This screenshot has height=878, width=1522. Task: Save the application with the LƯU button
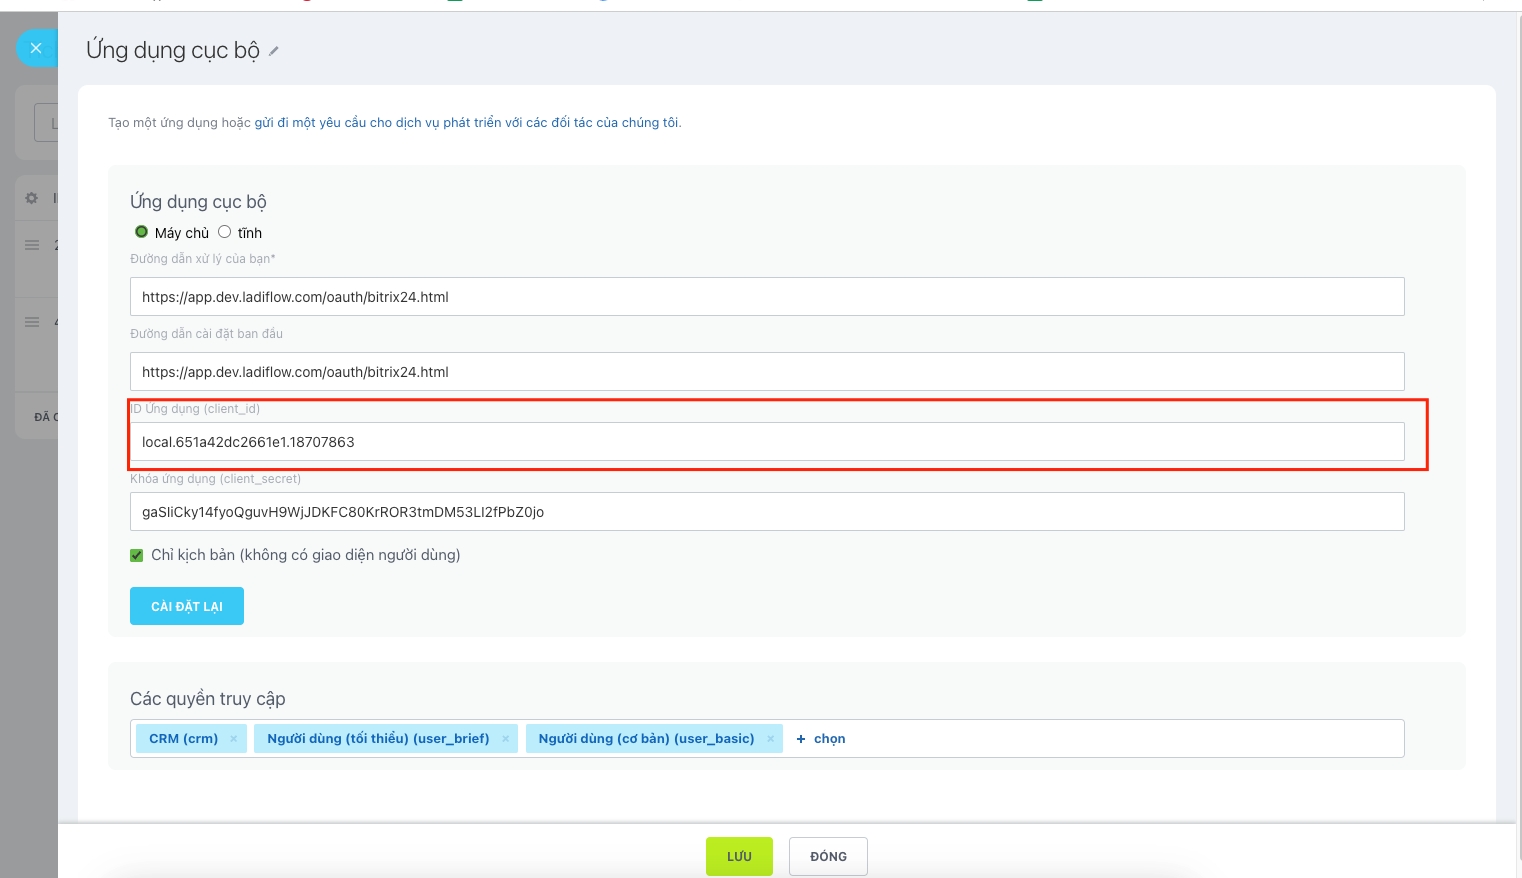739,856
